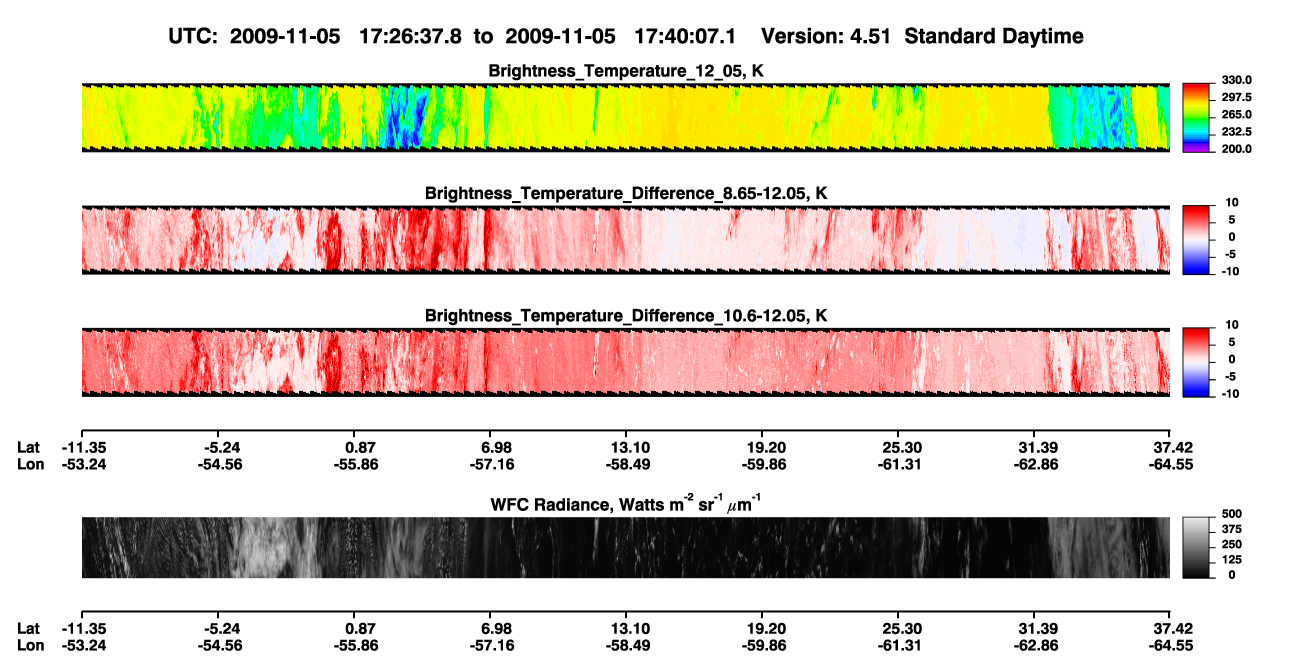Screen dimensions: 1300x667
Task: Click the 'Lon' label on the upper axis
Action: pyautogui.click(x=30, y=465)
